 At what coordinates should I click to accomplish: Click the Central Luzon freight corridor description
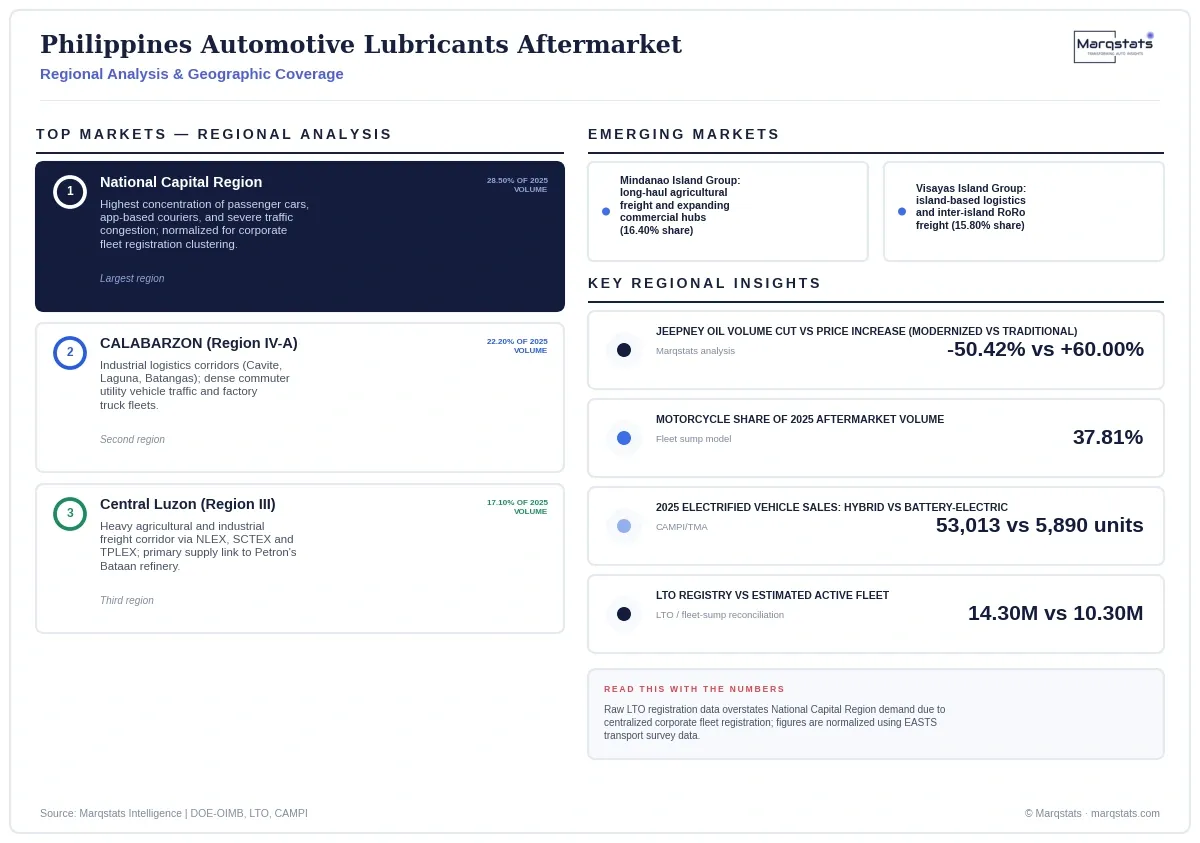(198, 546)
